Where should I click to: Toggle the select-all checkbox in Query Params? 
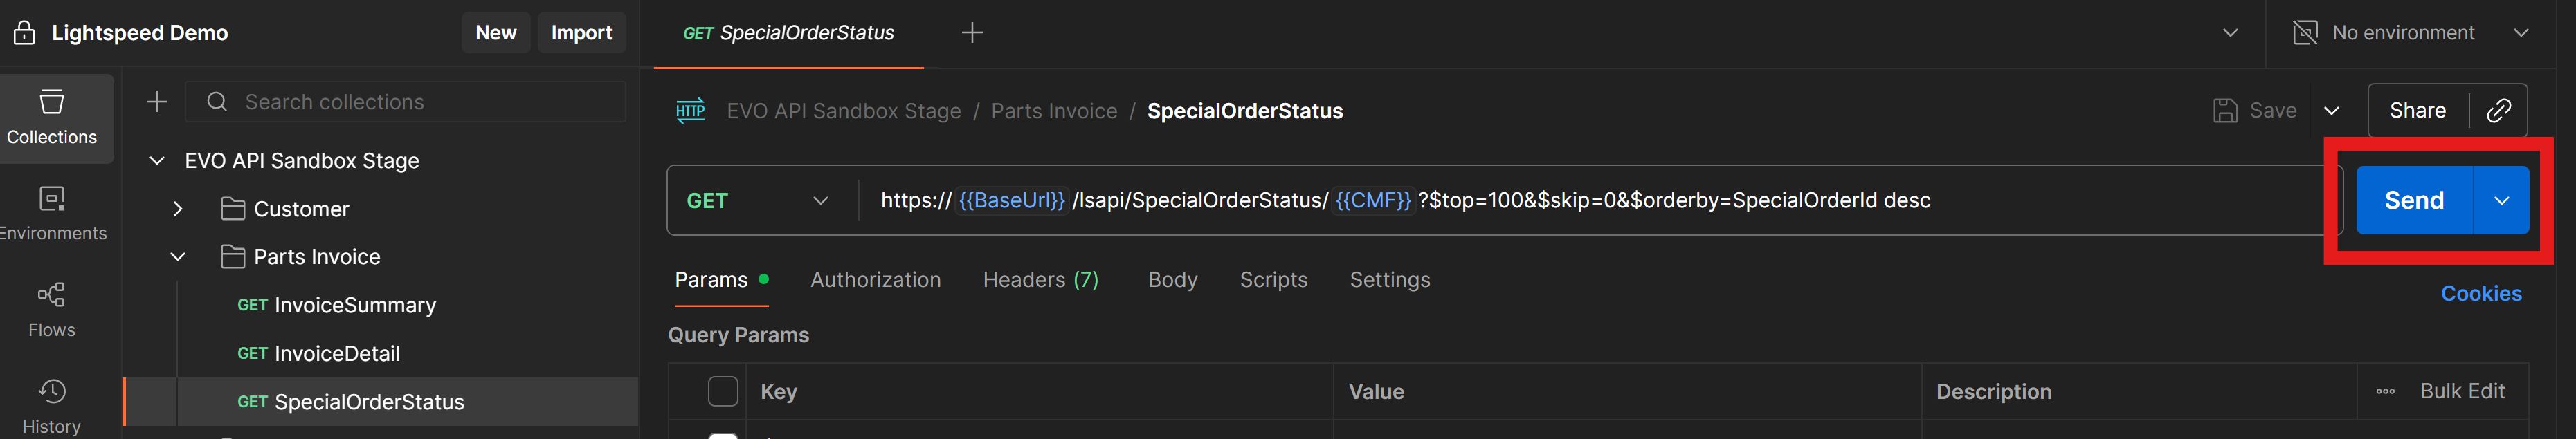click(722, 392)
